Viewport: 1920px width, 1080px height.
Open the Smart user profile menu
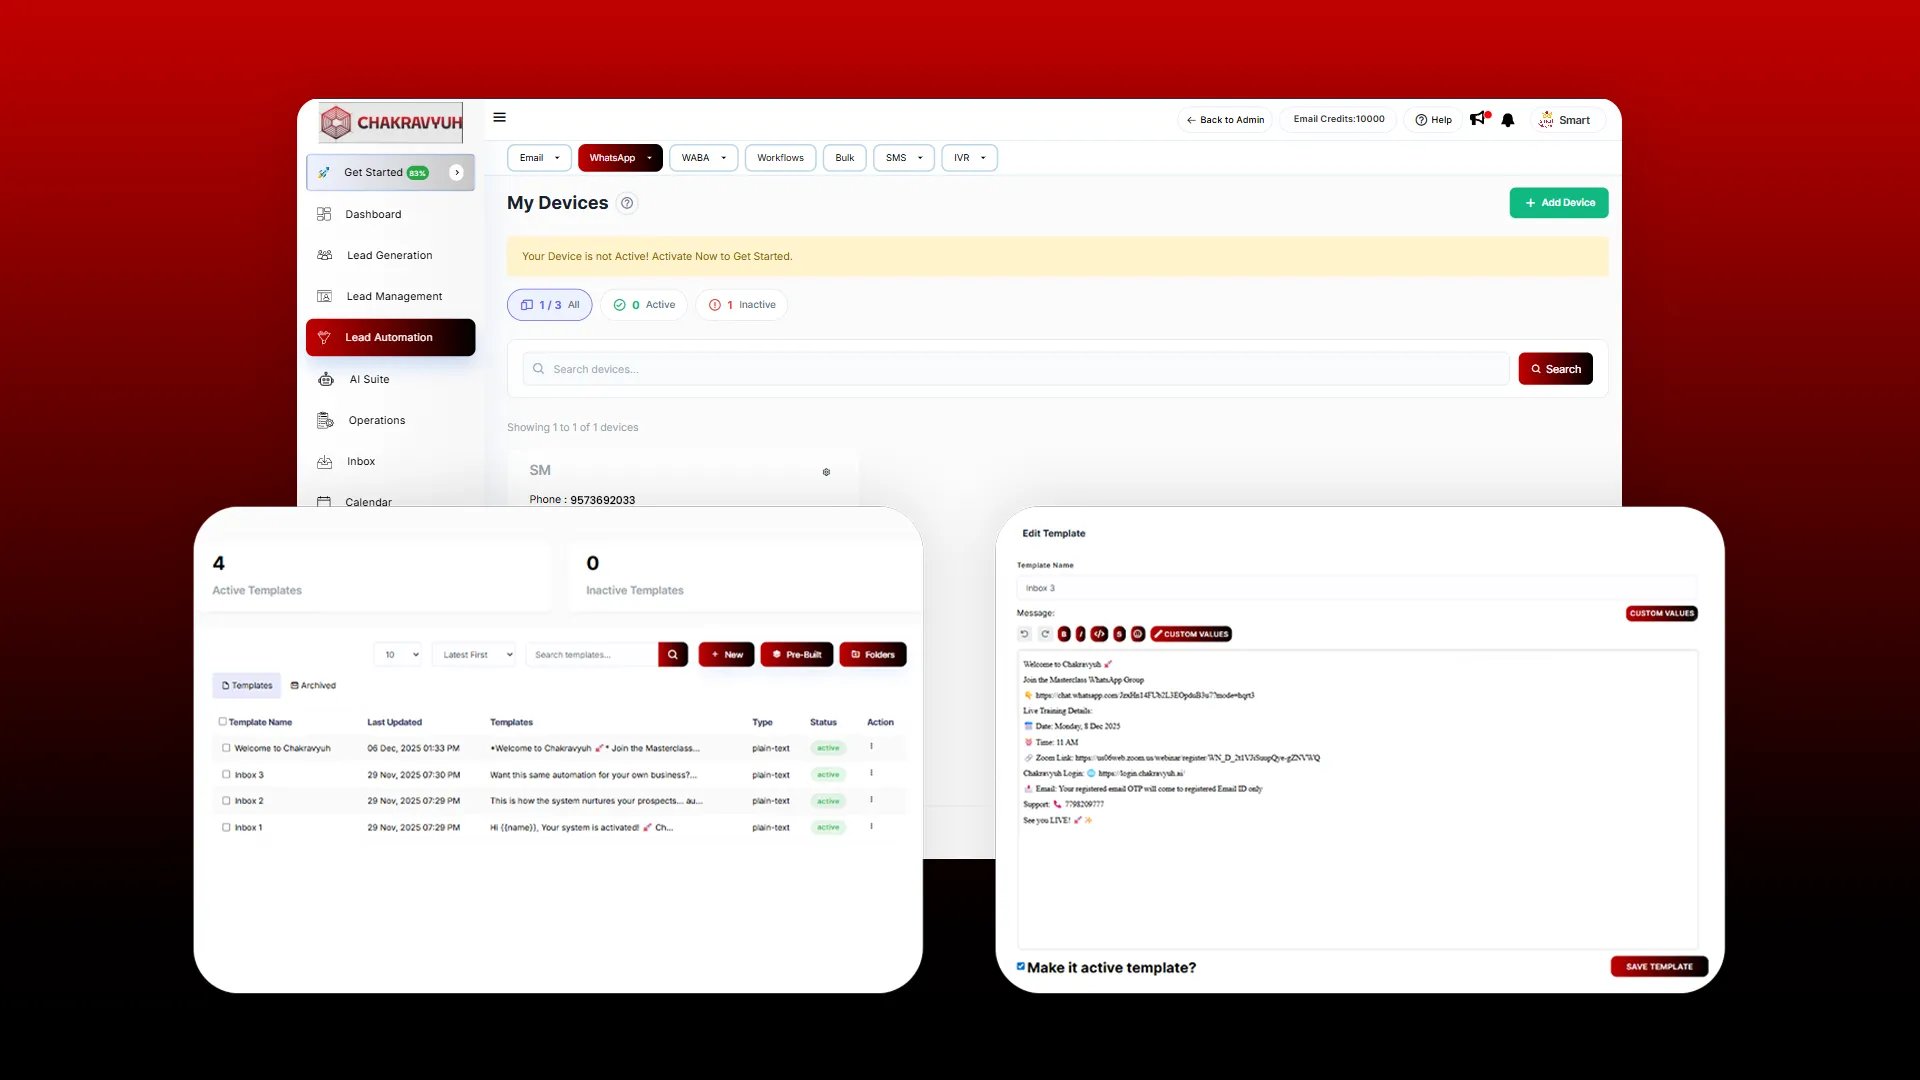click(1567, 120)
